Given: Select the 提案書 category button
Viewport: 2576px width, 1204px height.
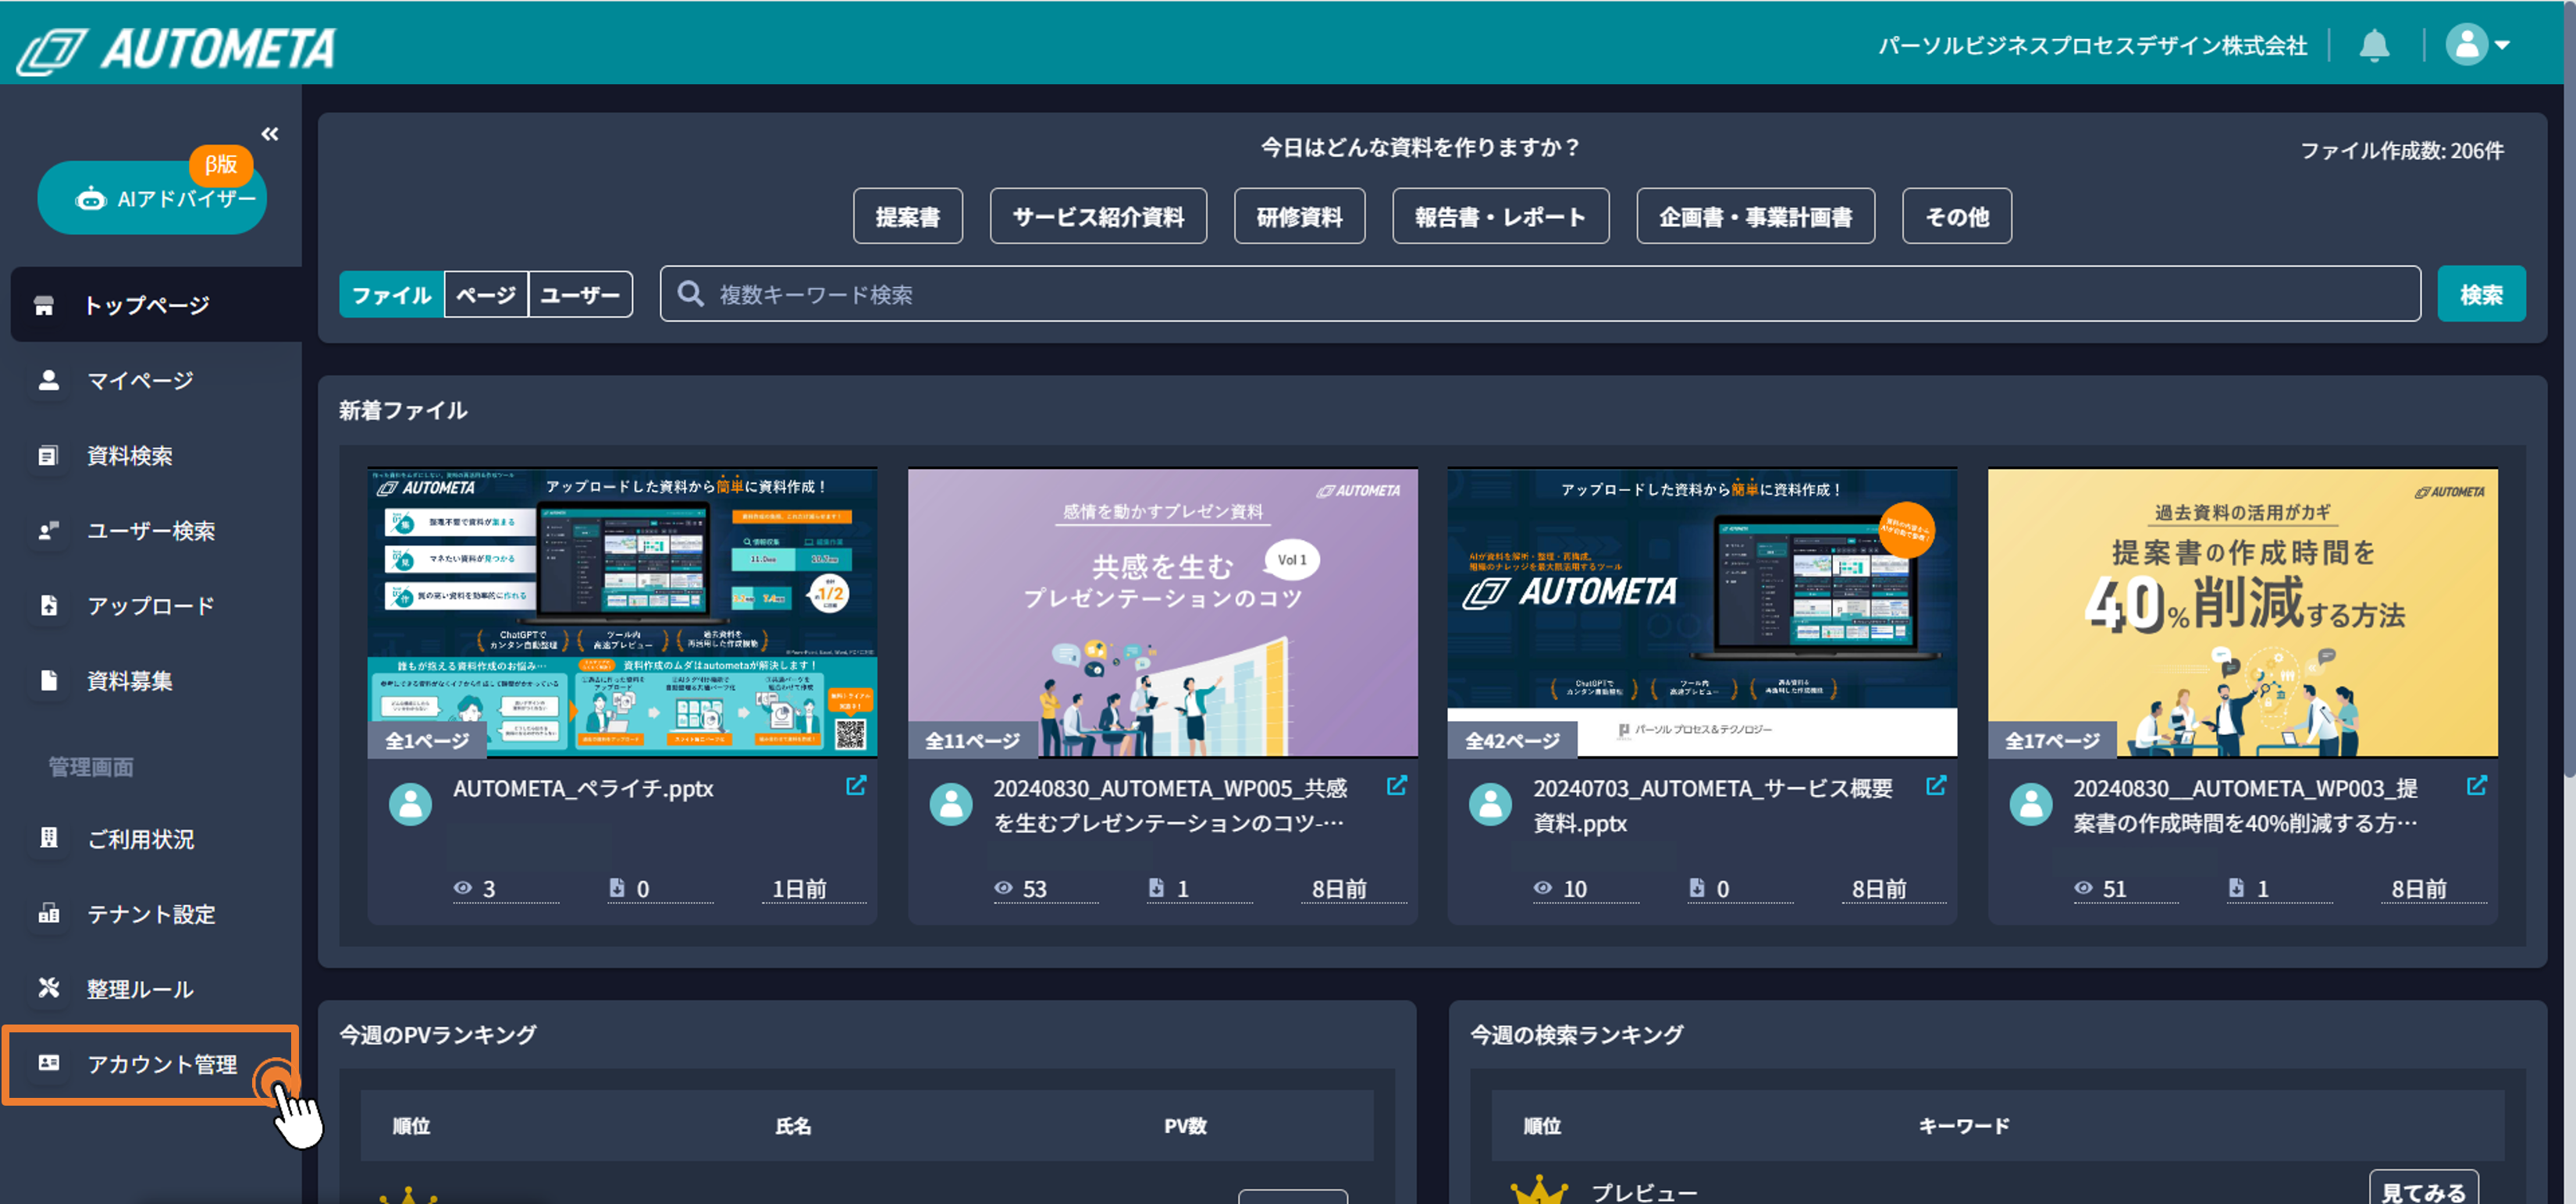Looking at the screenshot, I should click(907, 216).
